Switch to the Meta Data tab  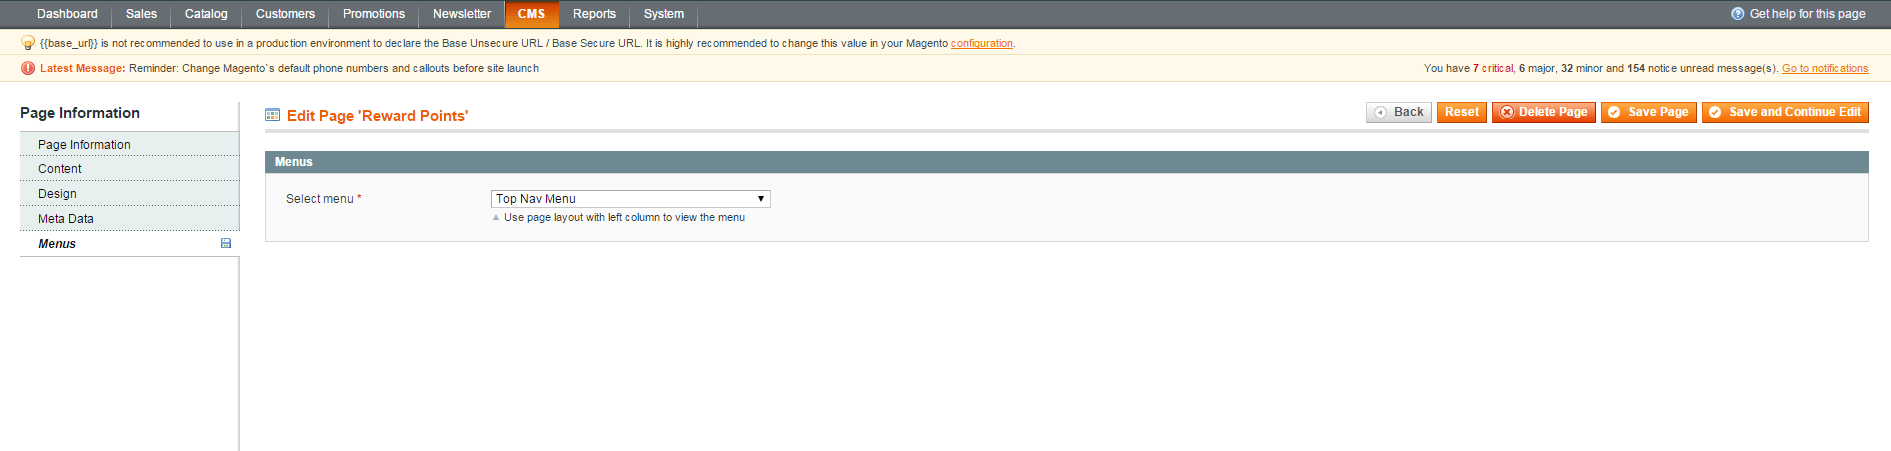click(66, 219)
